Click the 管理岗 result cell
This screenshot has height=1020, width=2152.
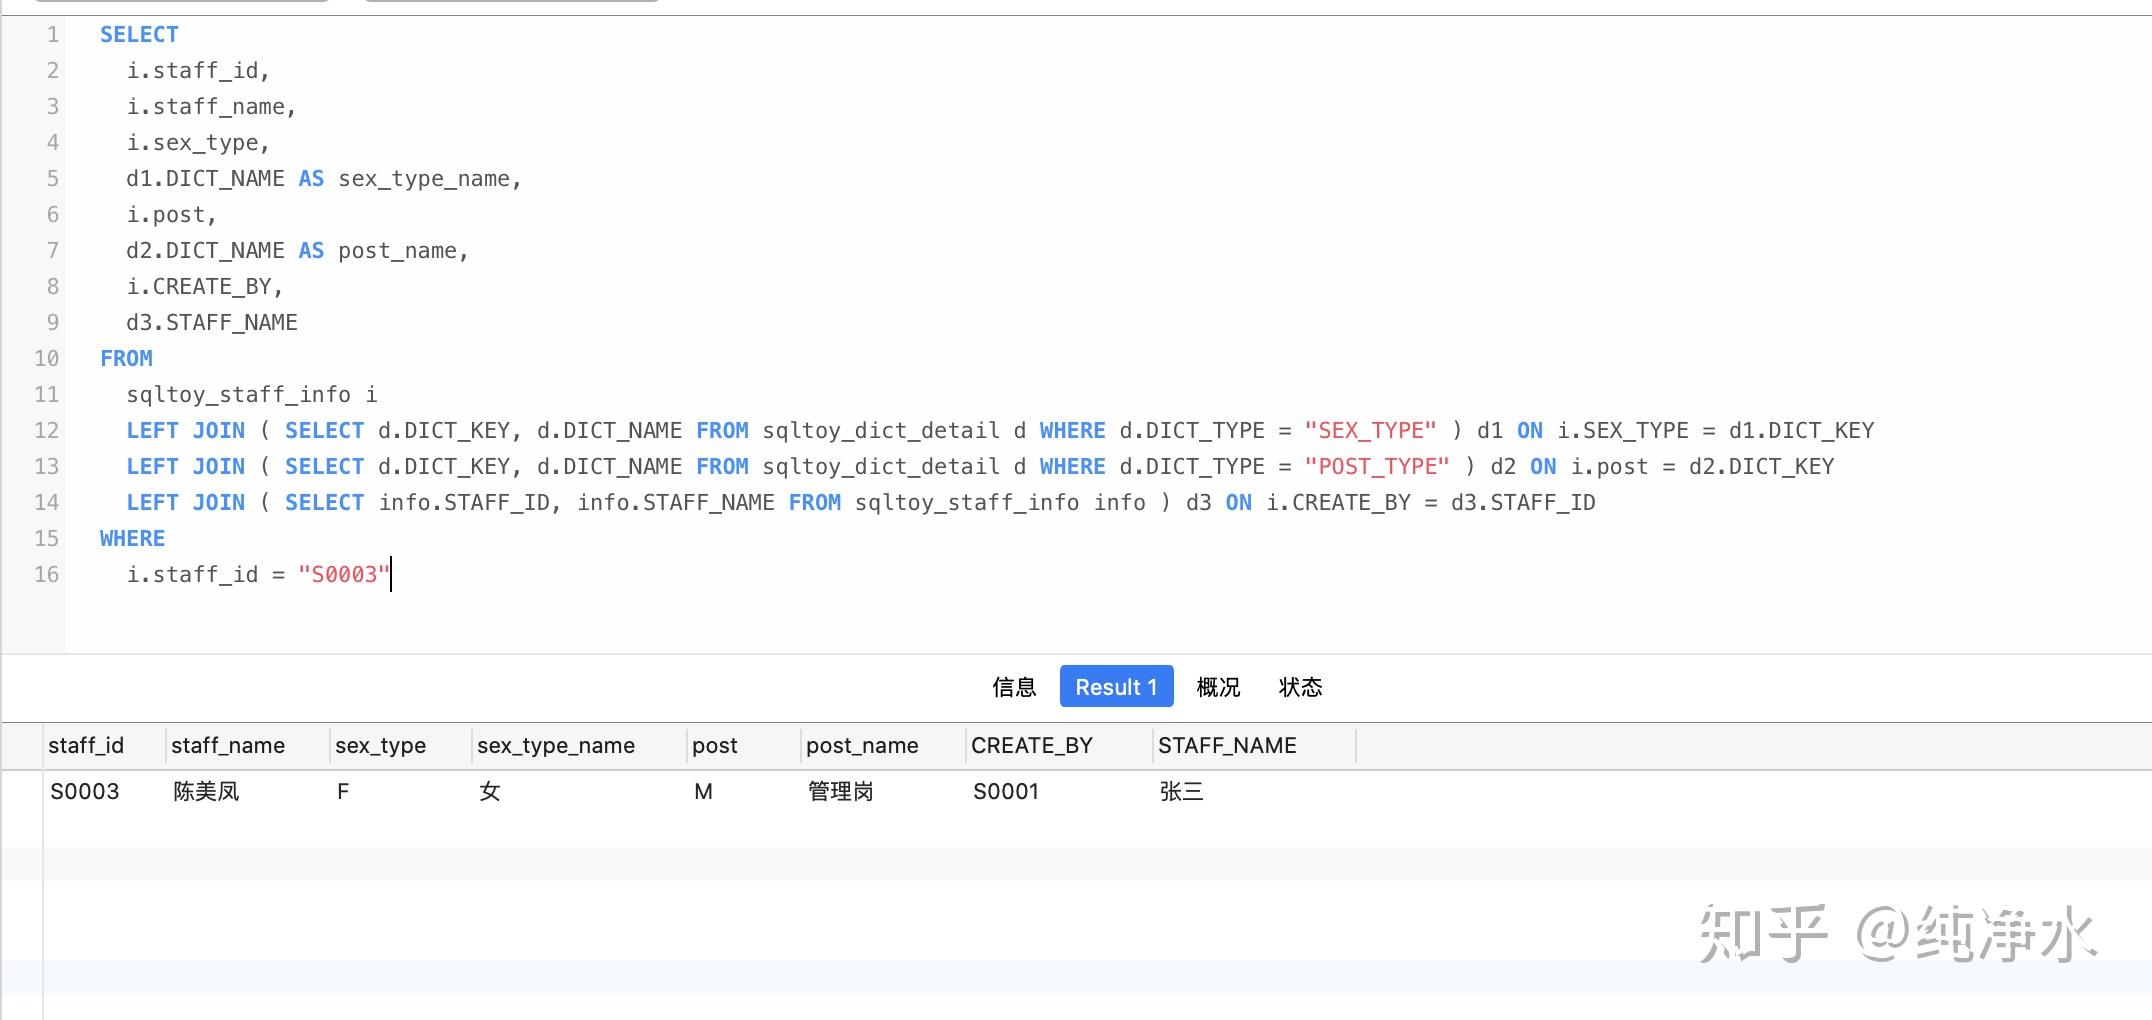(x=839, y=791)
